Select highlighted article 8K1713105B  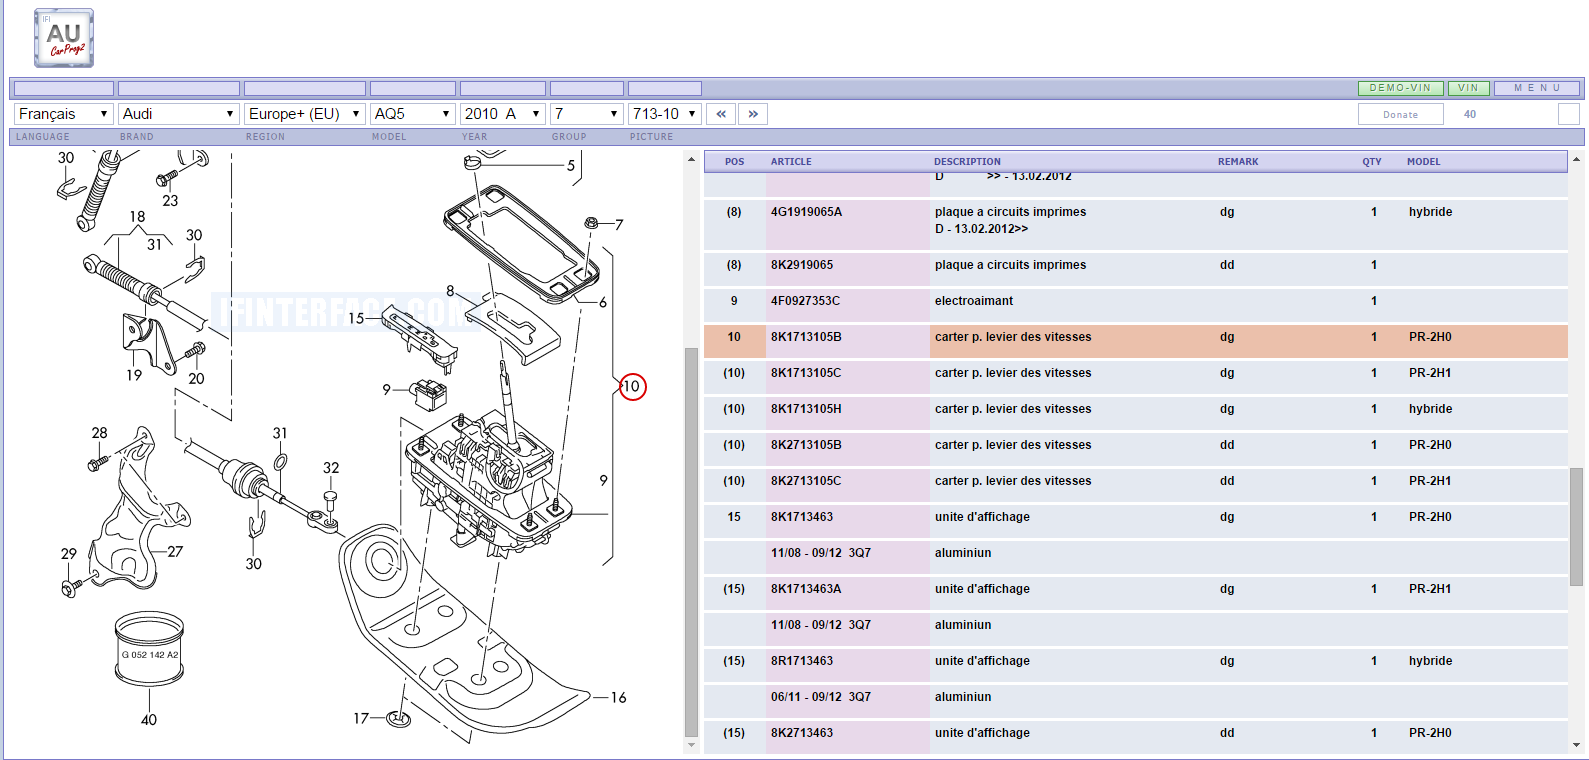806,337
